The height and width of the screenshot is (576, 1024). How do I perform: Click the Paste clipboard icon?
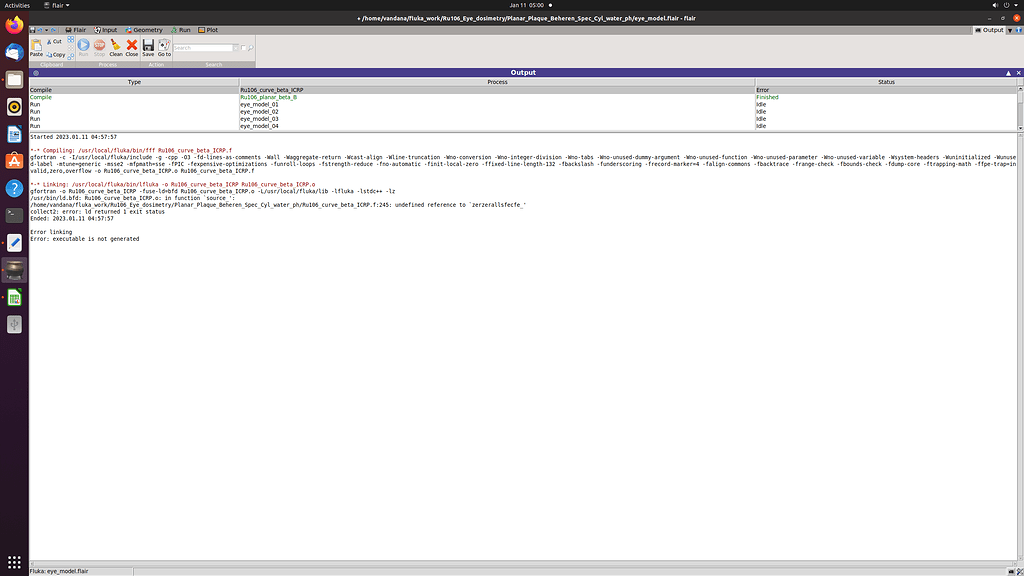pos(36,47)
